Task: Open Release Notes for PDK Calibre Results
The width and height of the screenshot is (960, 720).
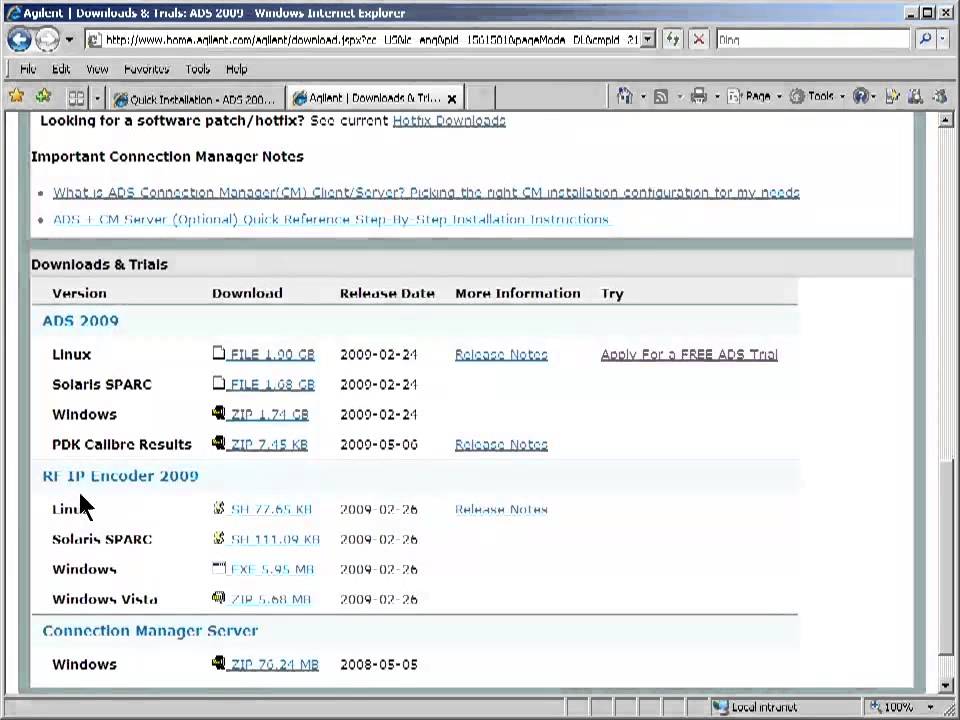Action: (x=501, y=444)
